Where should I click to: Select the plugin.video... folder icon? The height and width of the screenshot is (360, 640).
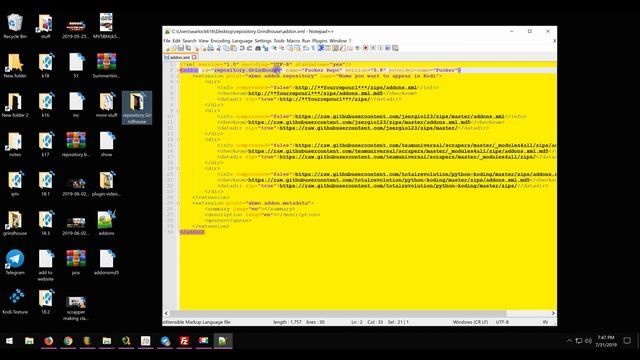click(106, 184)
